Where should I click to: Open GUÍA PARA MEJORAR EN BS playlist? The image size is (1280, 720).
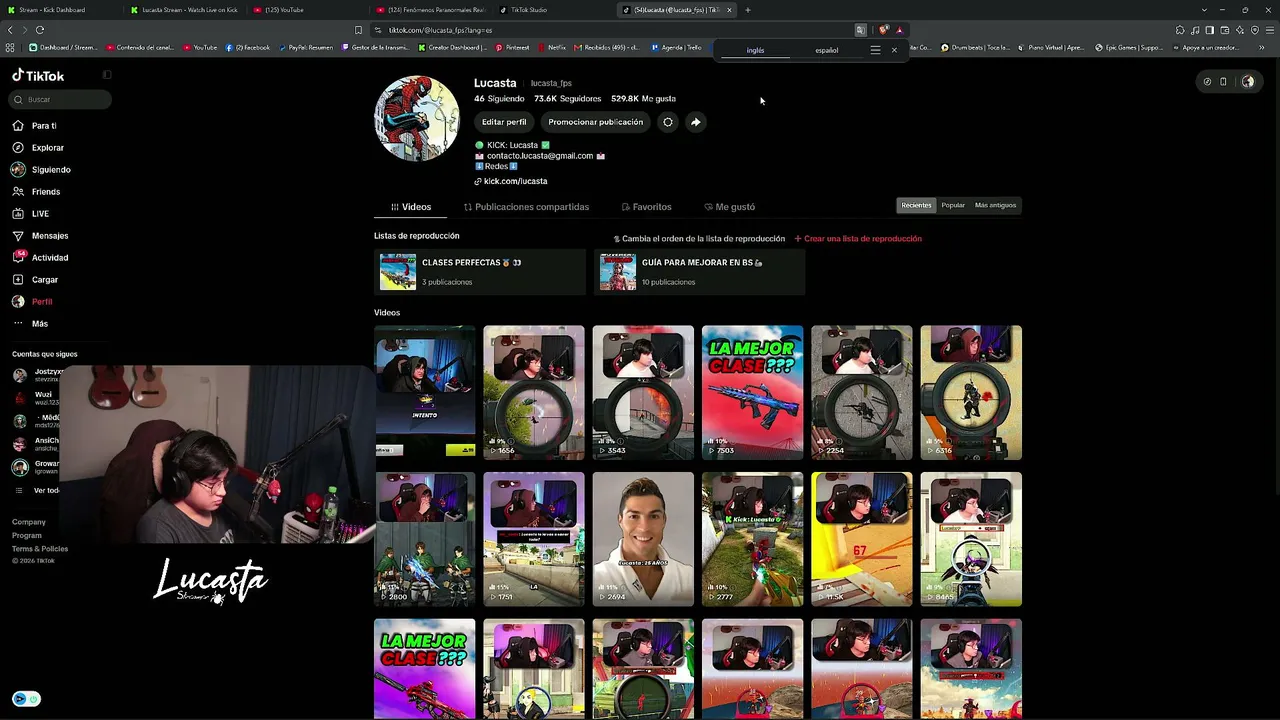(699, 272)
